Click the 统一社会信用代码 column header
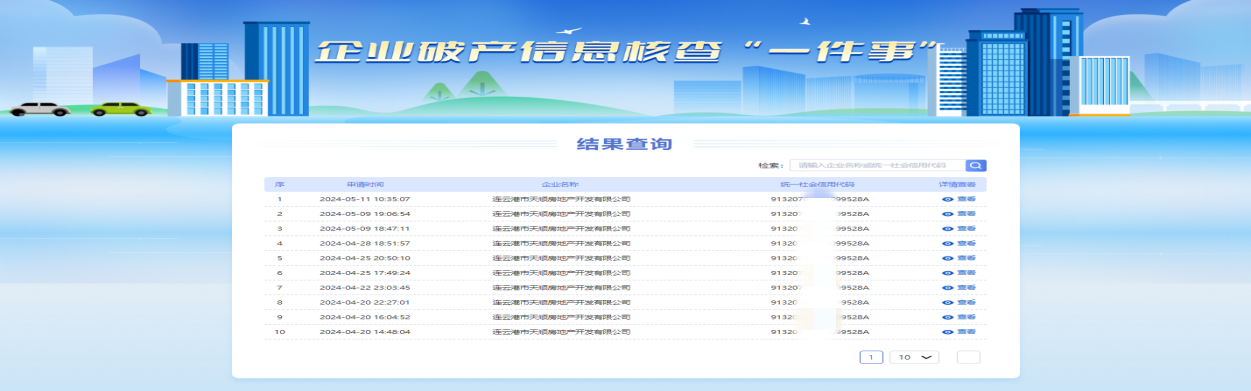The image size is (1251, 391). [818, 184]
